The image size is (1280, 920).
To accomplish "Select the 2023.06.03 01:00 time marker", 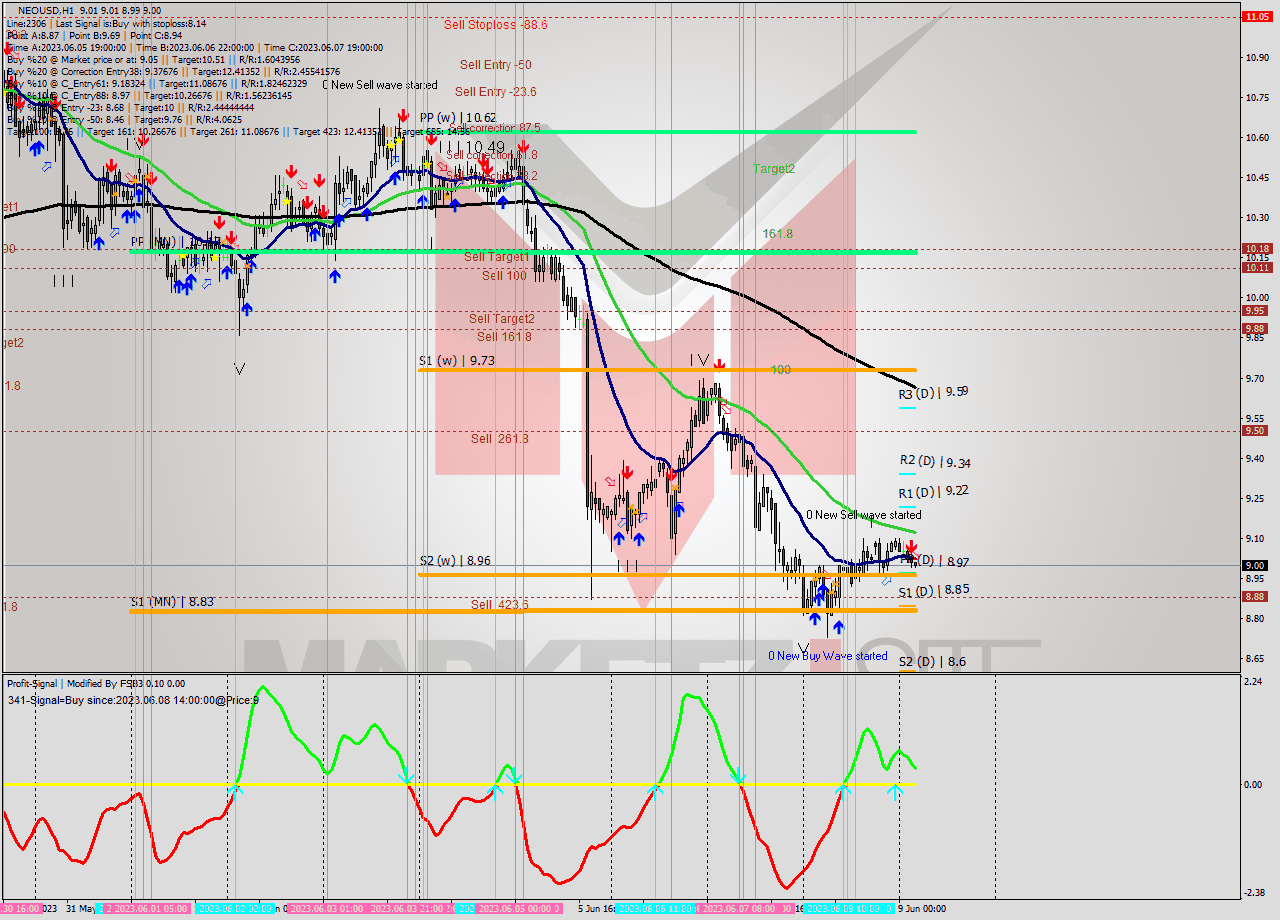I will coord(326,909).
